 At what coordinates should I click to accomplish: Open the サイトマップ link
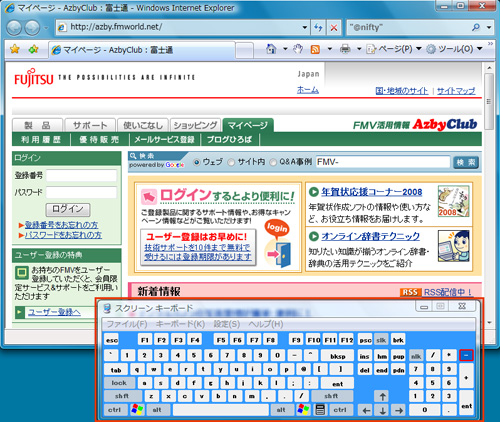point(456,91)
